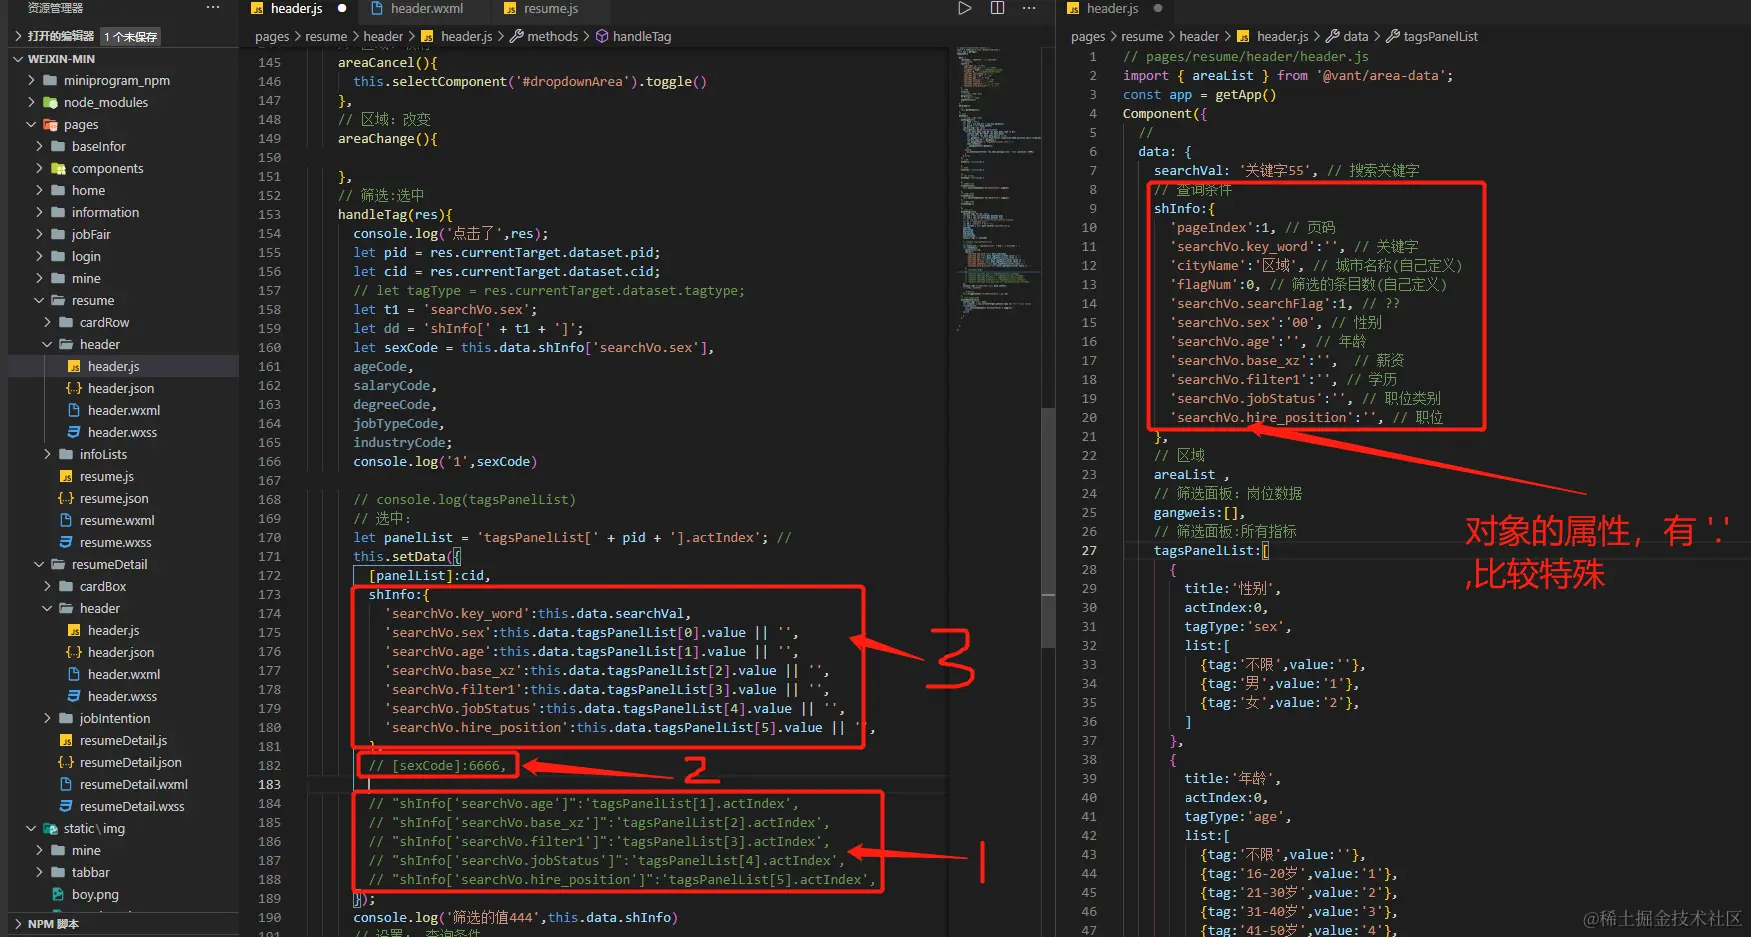Viewport: 1751px width, 937px height.
Task: Open header.json under resumeDetail/header
Action: (x=121, y=653)
